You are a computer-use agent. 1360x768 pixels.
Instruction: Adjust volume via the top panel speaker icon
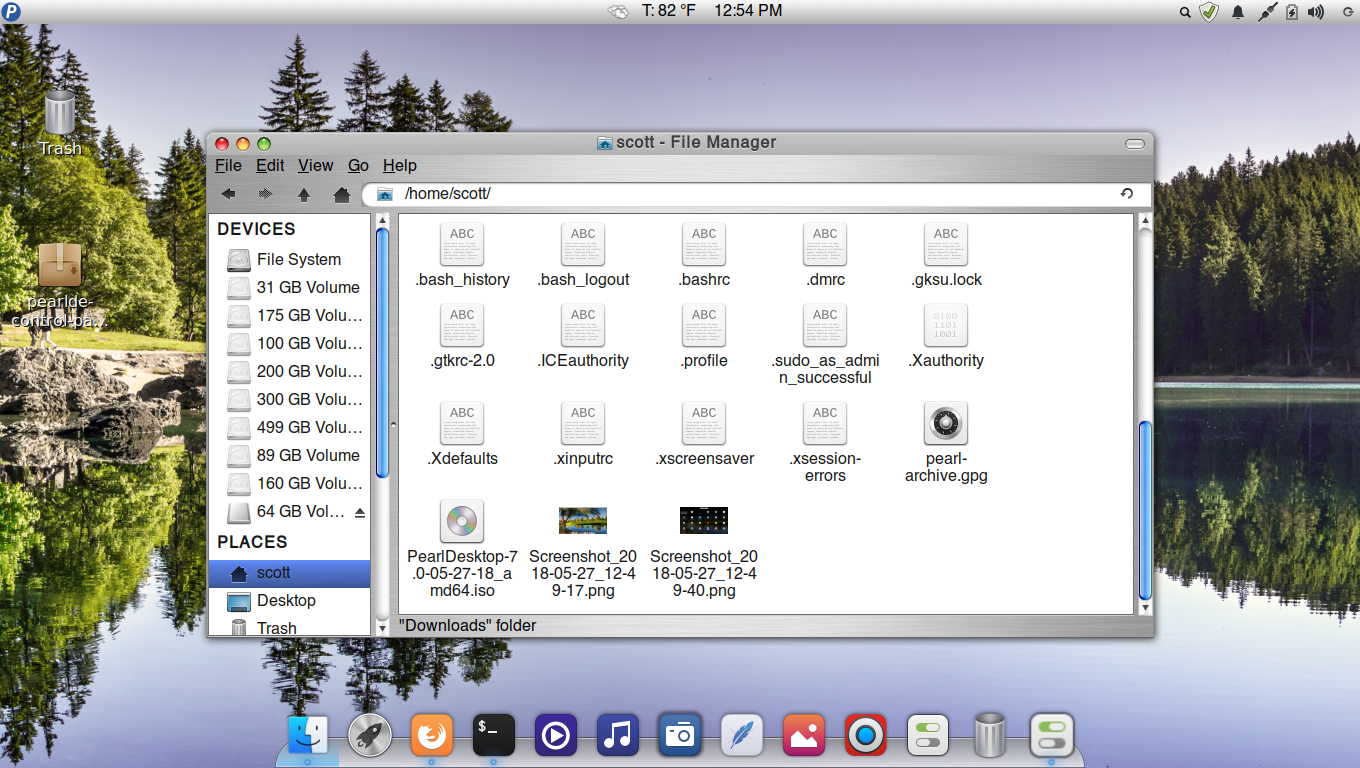[1315, 12]
